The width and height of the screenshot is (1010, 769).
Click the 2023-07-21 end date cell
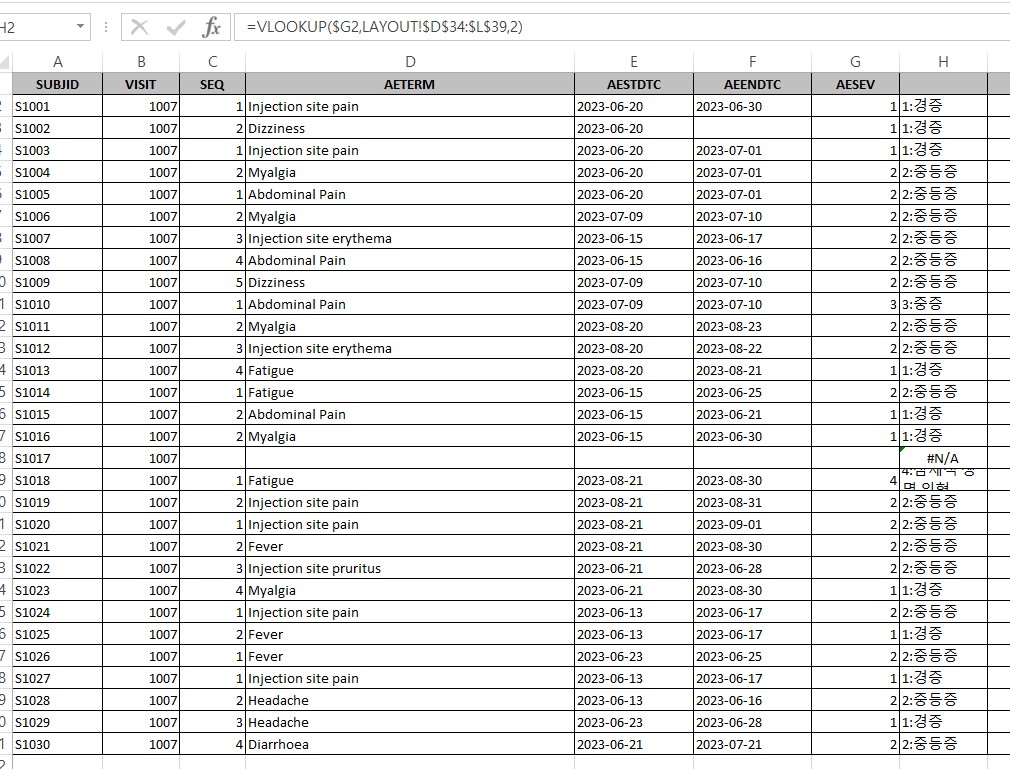coord(752,744)
